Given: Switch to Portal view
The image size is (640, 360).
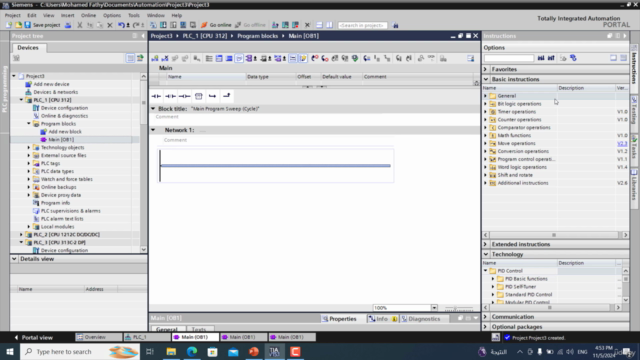Looking at the screenshot, I should pos(33,338).
